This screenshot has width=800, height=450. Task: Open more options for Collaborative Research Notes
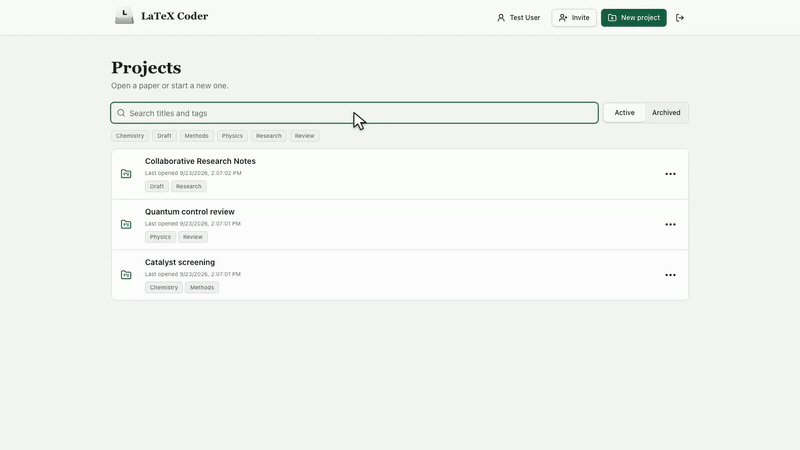coord(670,174)
